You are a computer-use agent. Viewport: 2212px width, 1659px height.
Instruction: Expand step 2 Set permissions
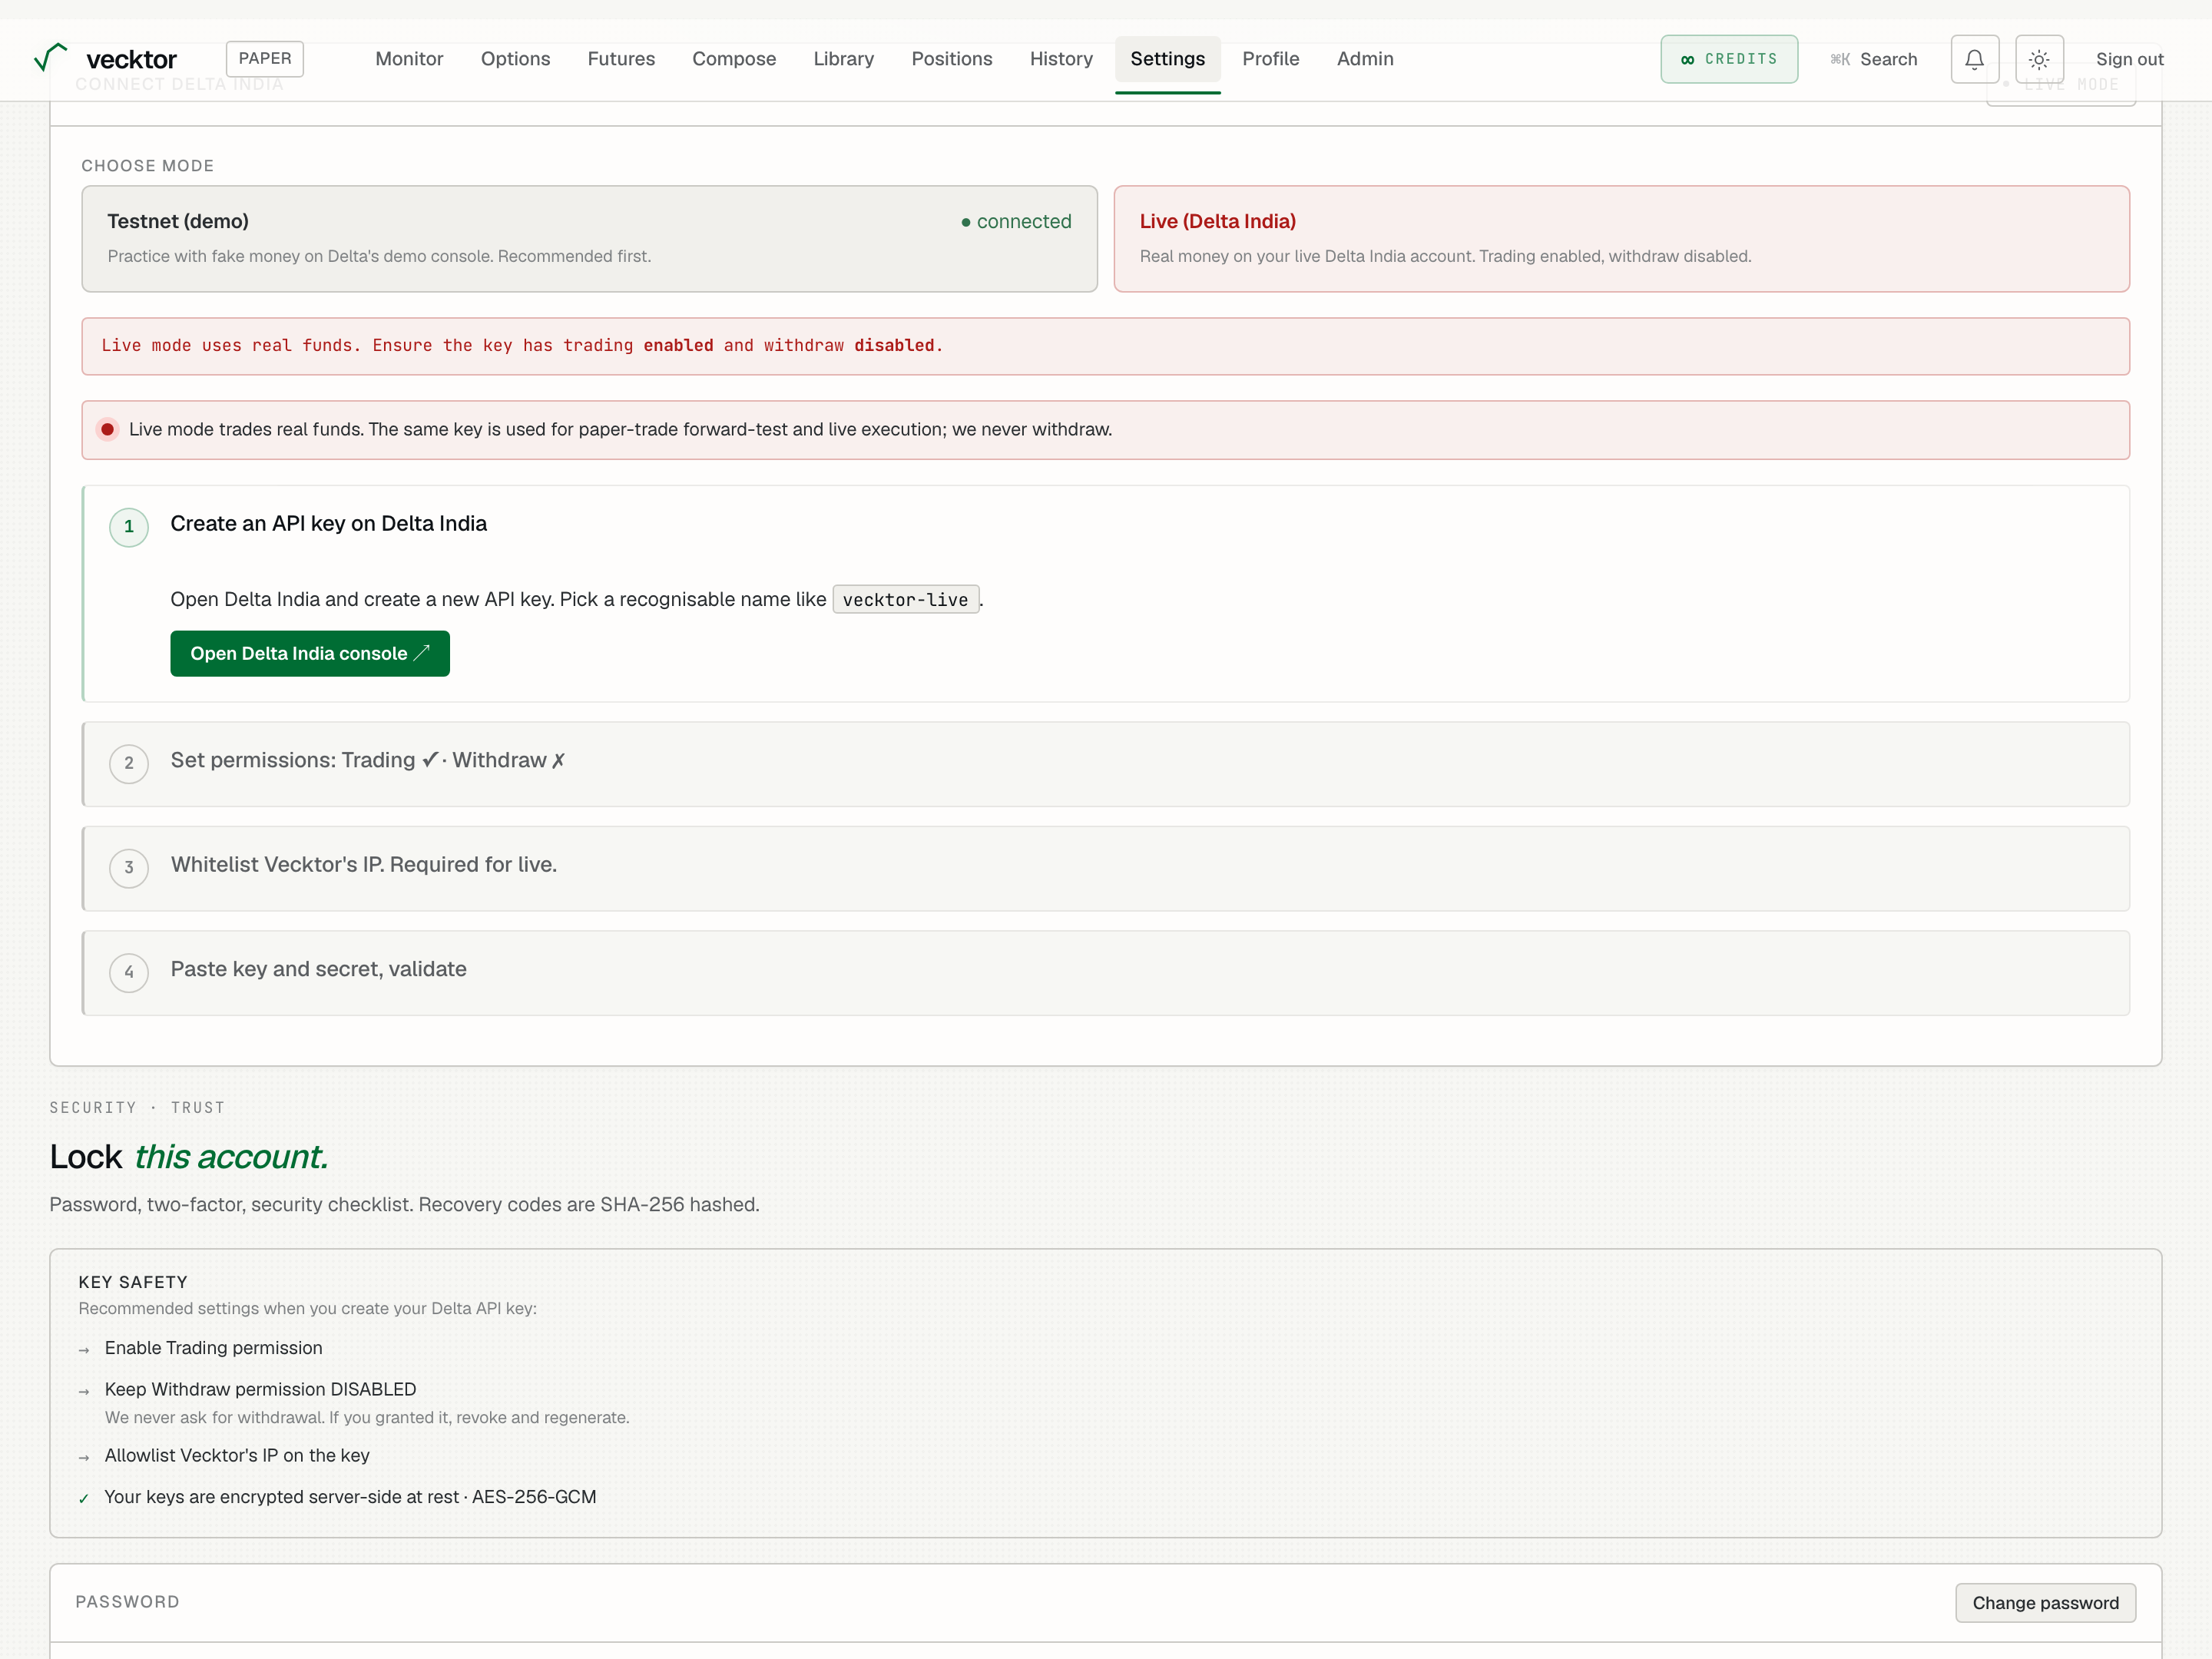[x=1106, y=764]
